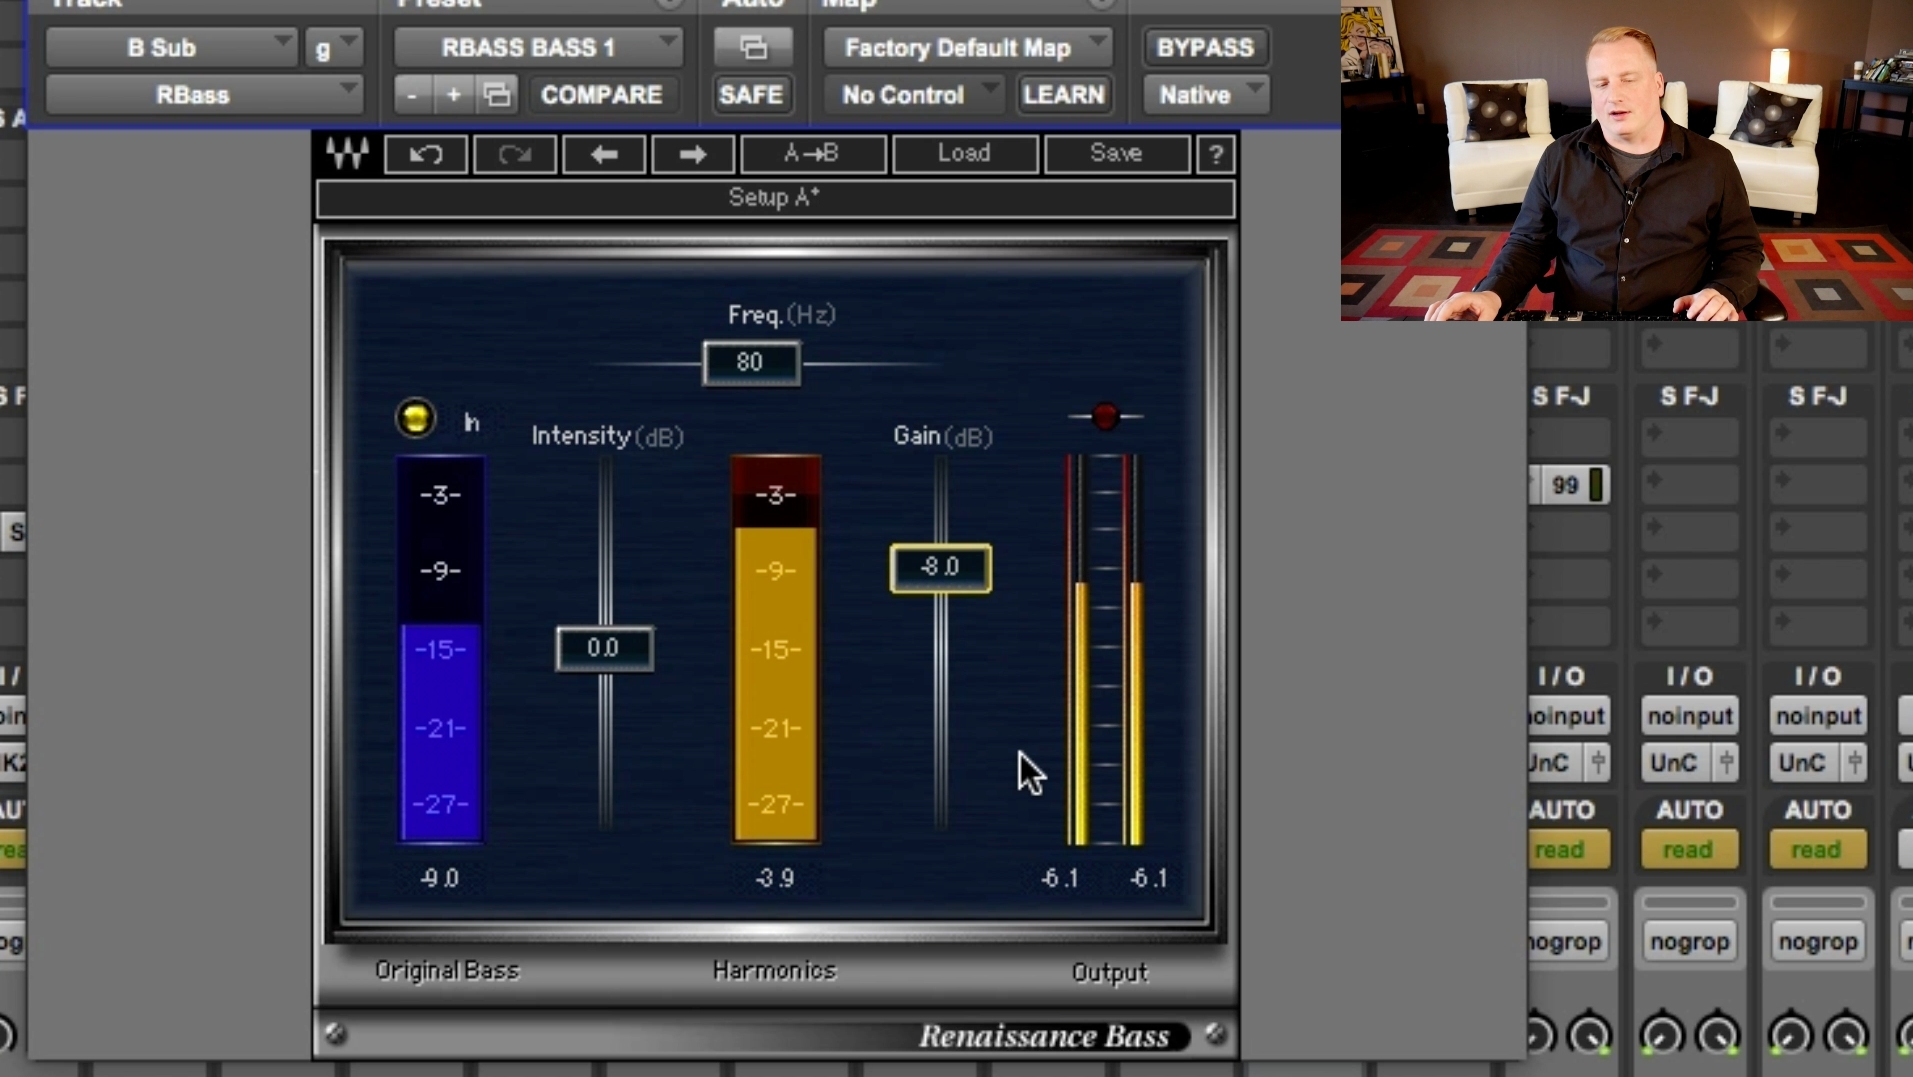Image resolution: width=1913 pixels, height=1077 pixels.
Task: Click the Gain fader handle showing -8.0
Action: pos(940,568)
